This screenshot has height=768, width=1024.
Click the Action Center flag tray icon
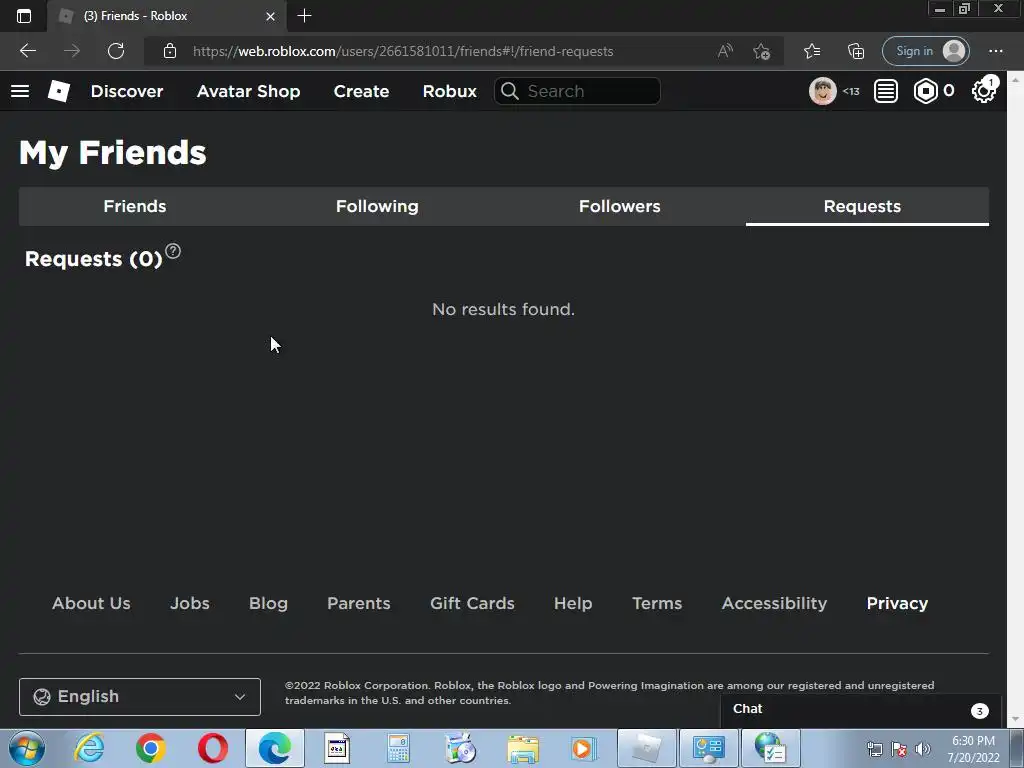coord(899,748)
